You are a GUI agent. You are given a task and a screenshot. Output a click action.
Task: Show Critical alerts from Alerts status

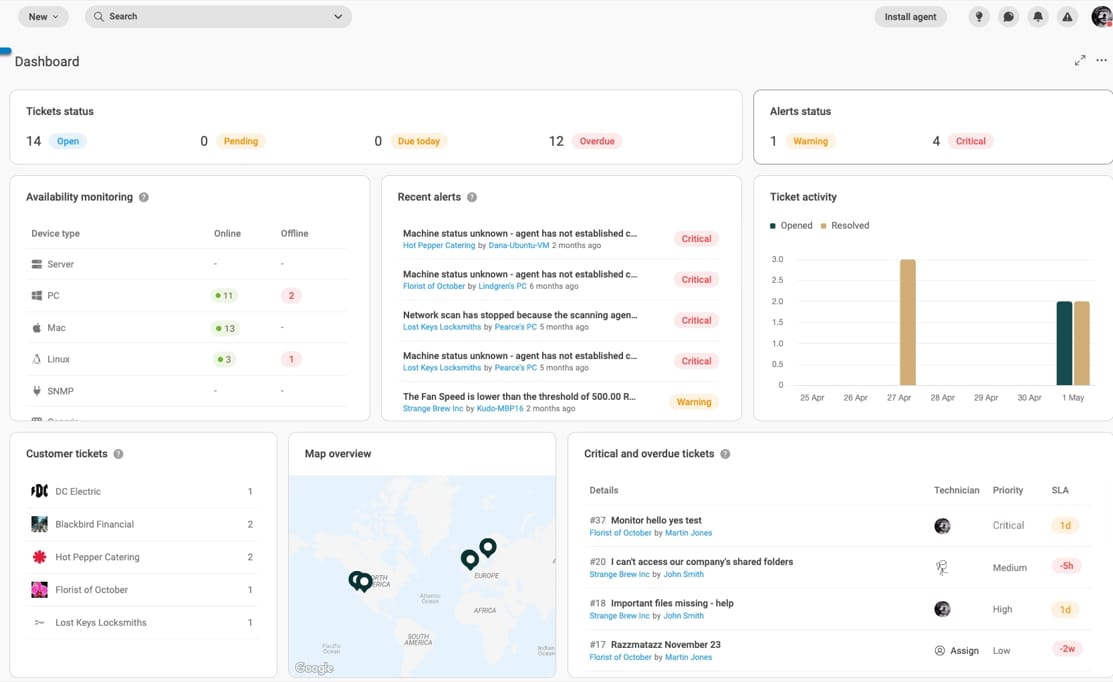tap(970, 141)
